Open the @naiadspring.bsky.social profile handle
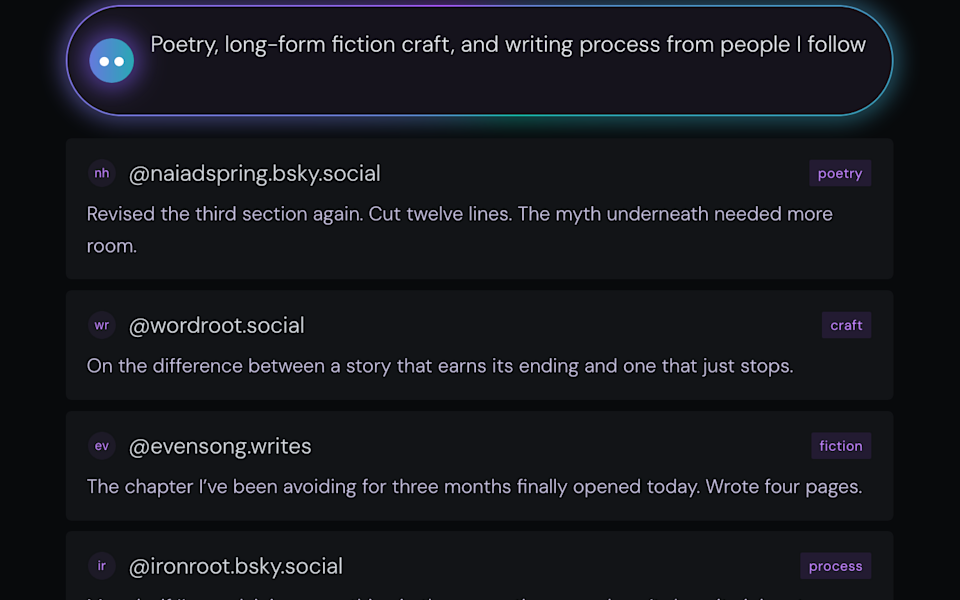 tap(254, 173)
